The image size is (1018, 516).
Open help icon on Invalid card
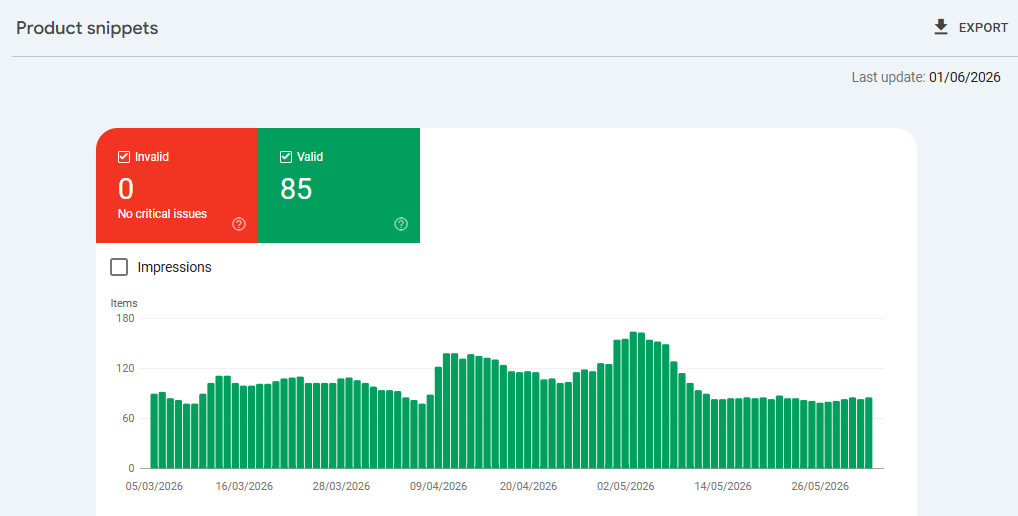[x=239, y=224]
